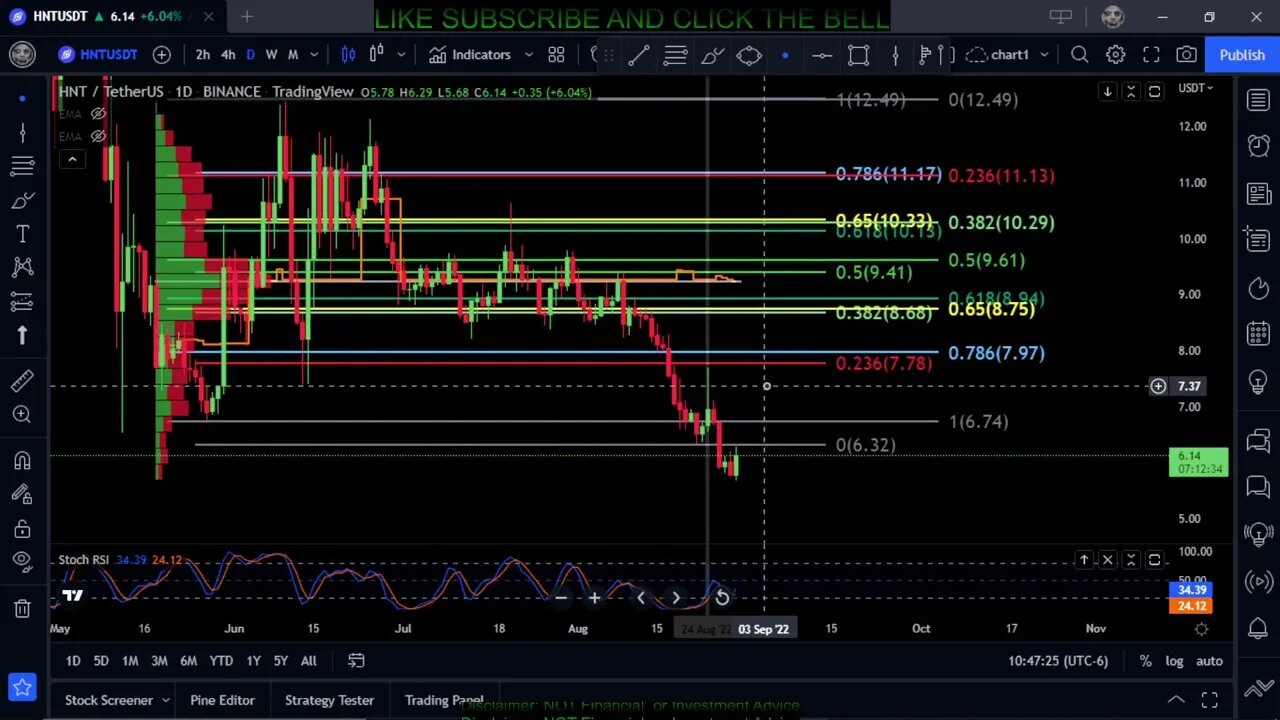The width and height of the screenshot is (1280, 720).
Task: Open chart search magnifier icon
Action: (1080, 55)
